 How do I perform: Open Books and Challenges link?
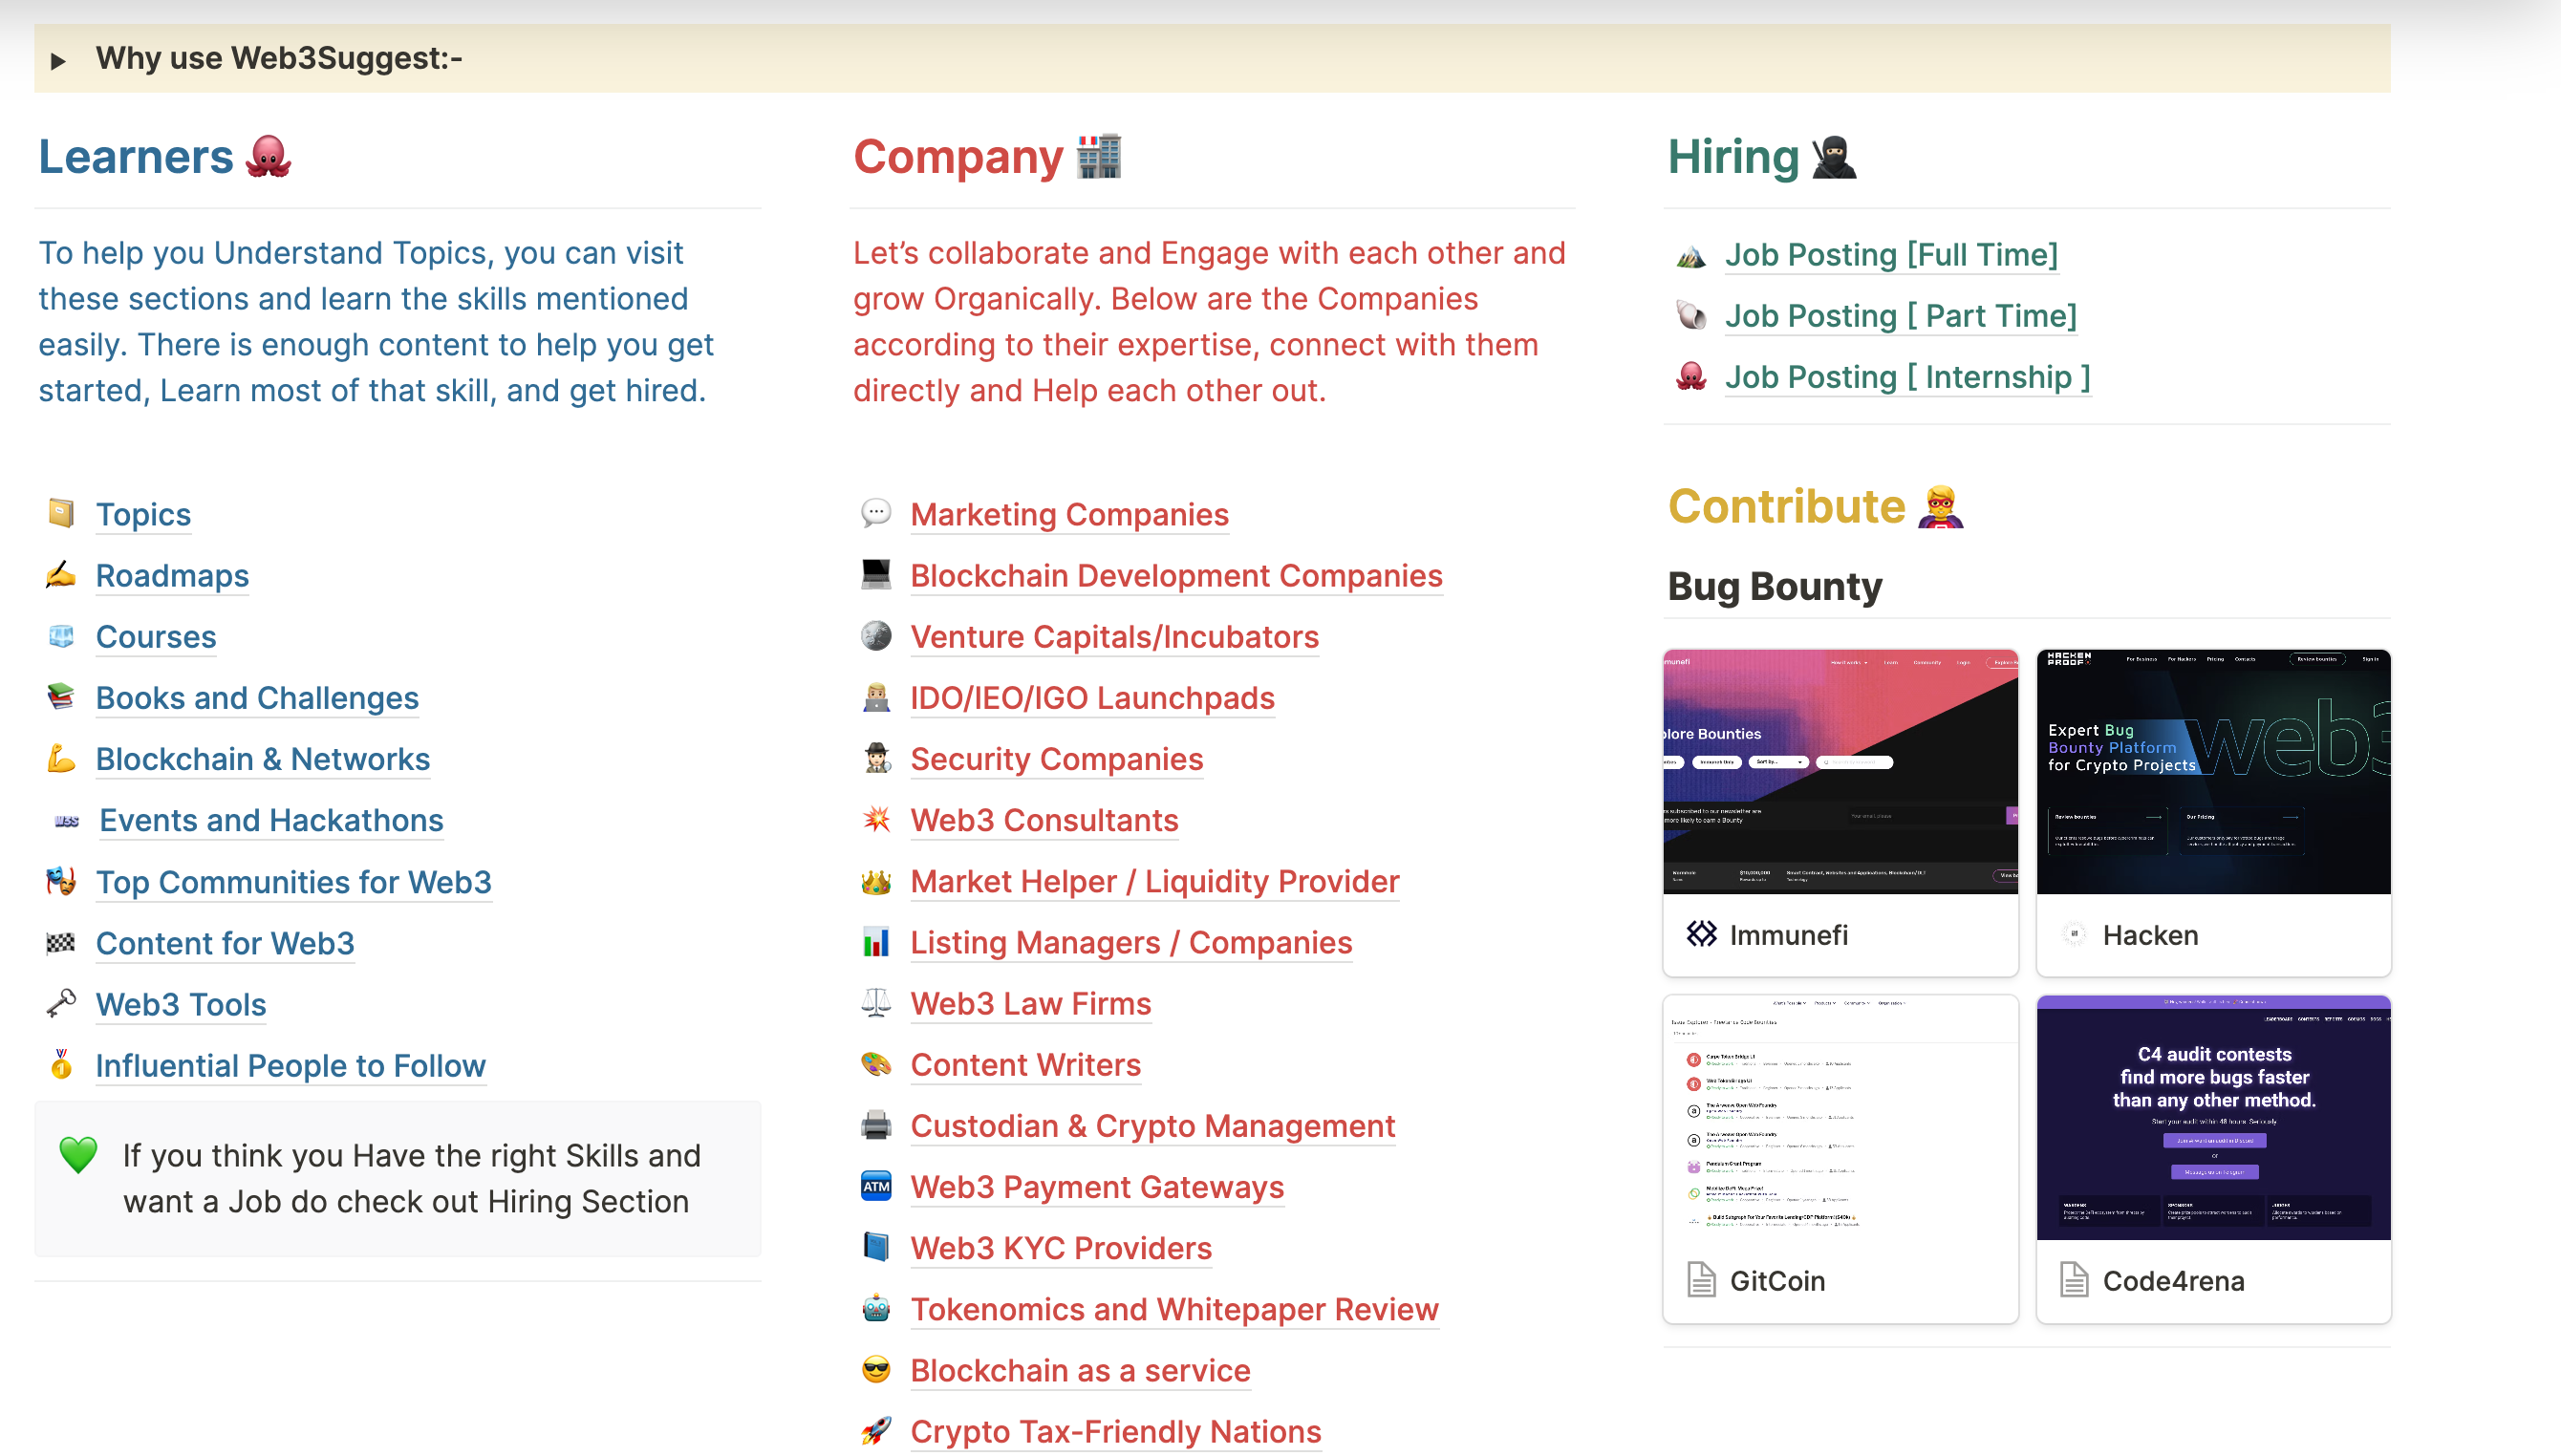point(257,698)
